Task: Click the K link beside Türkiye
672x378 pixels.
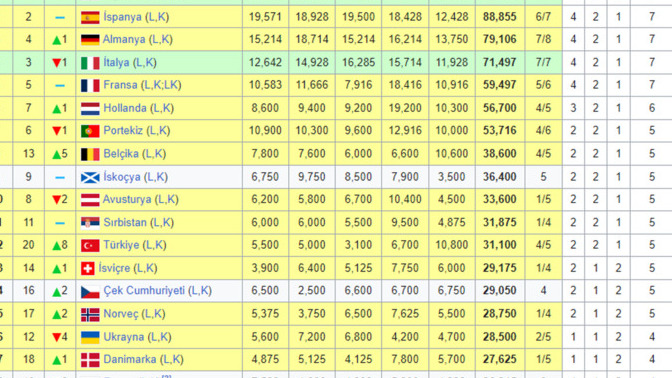Action: coord(159,246)
